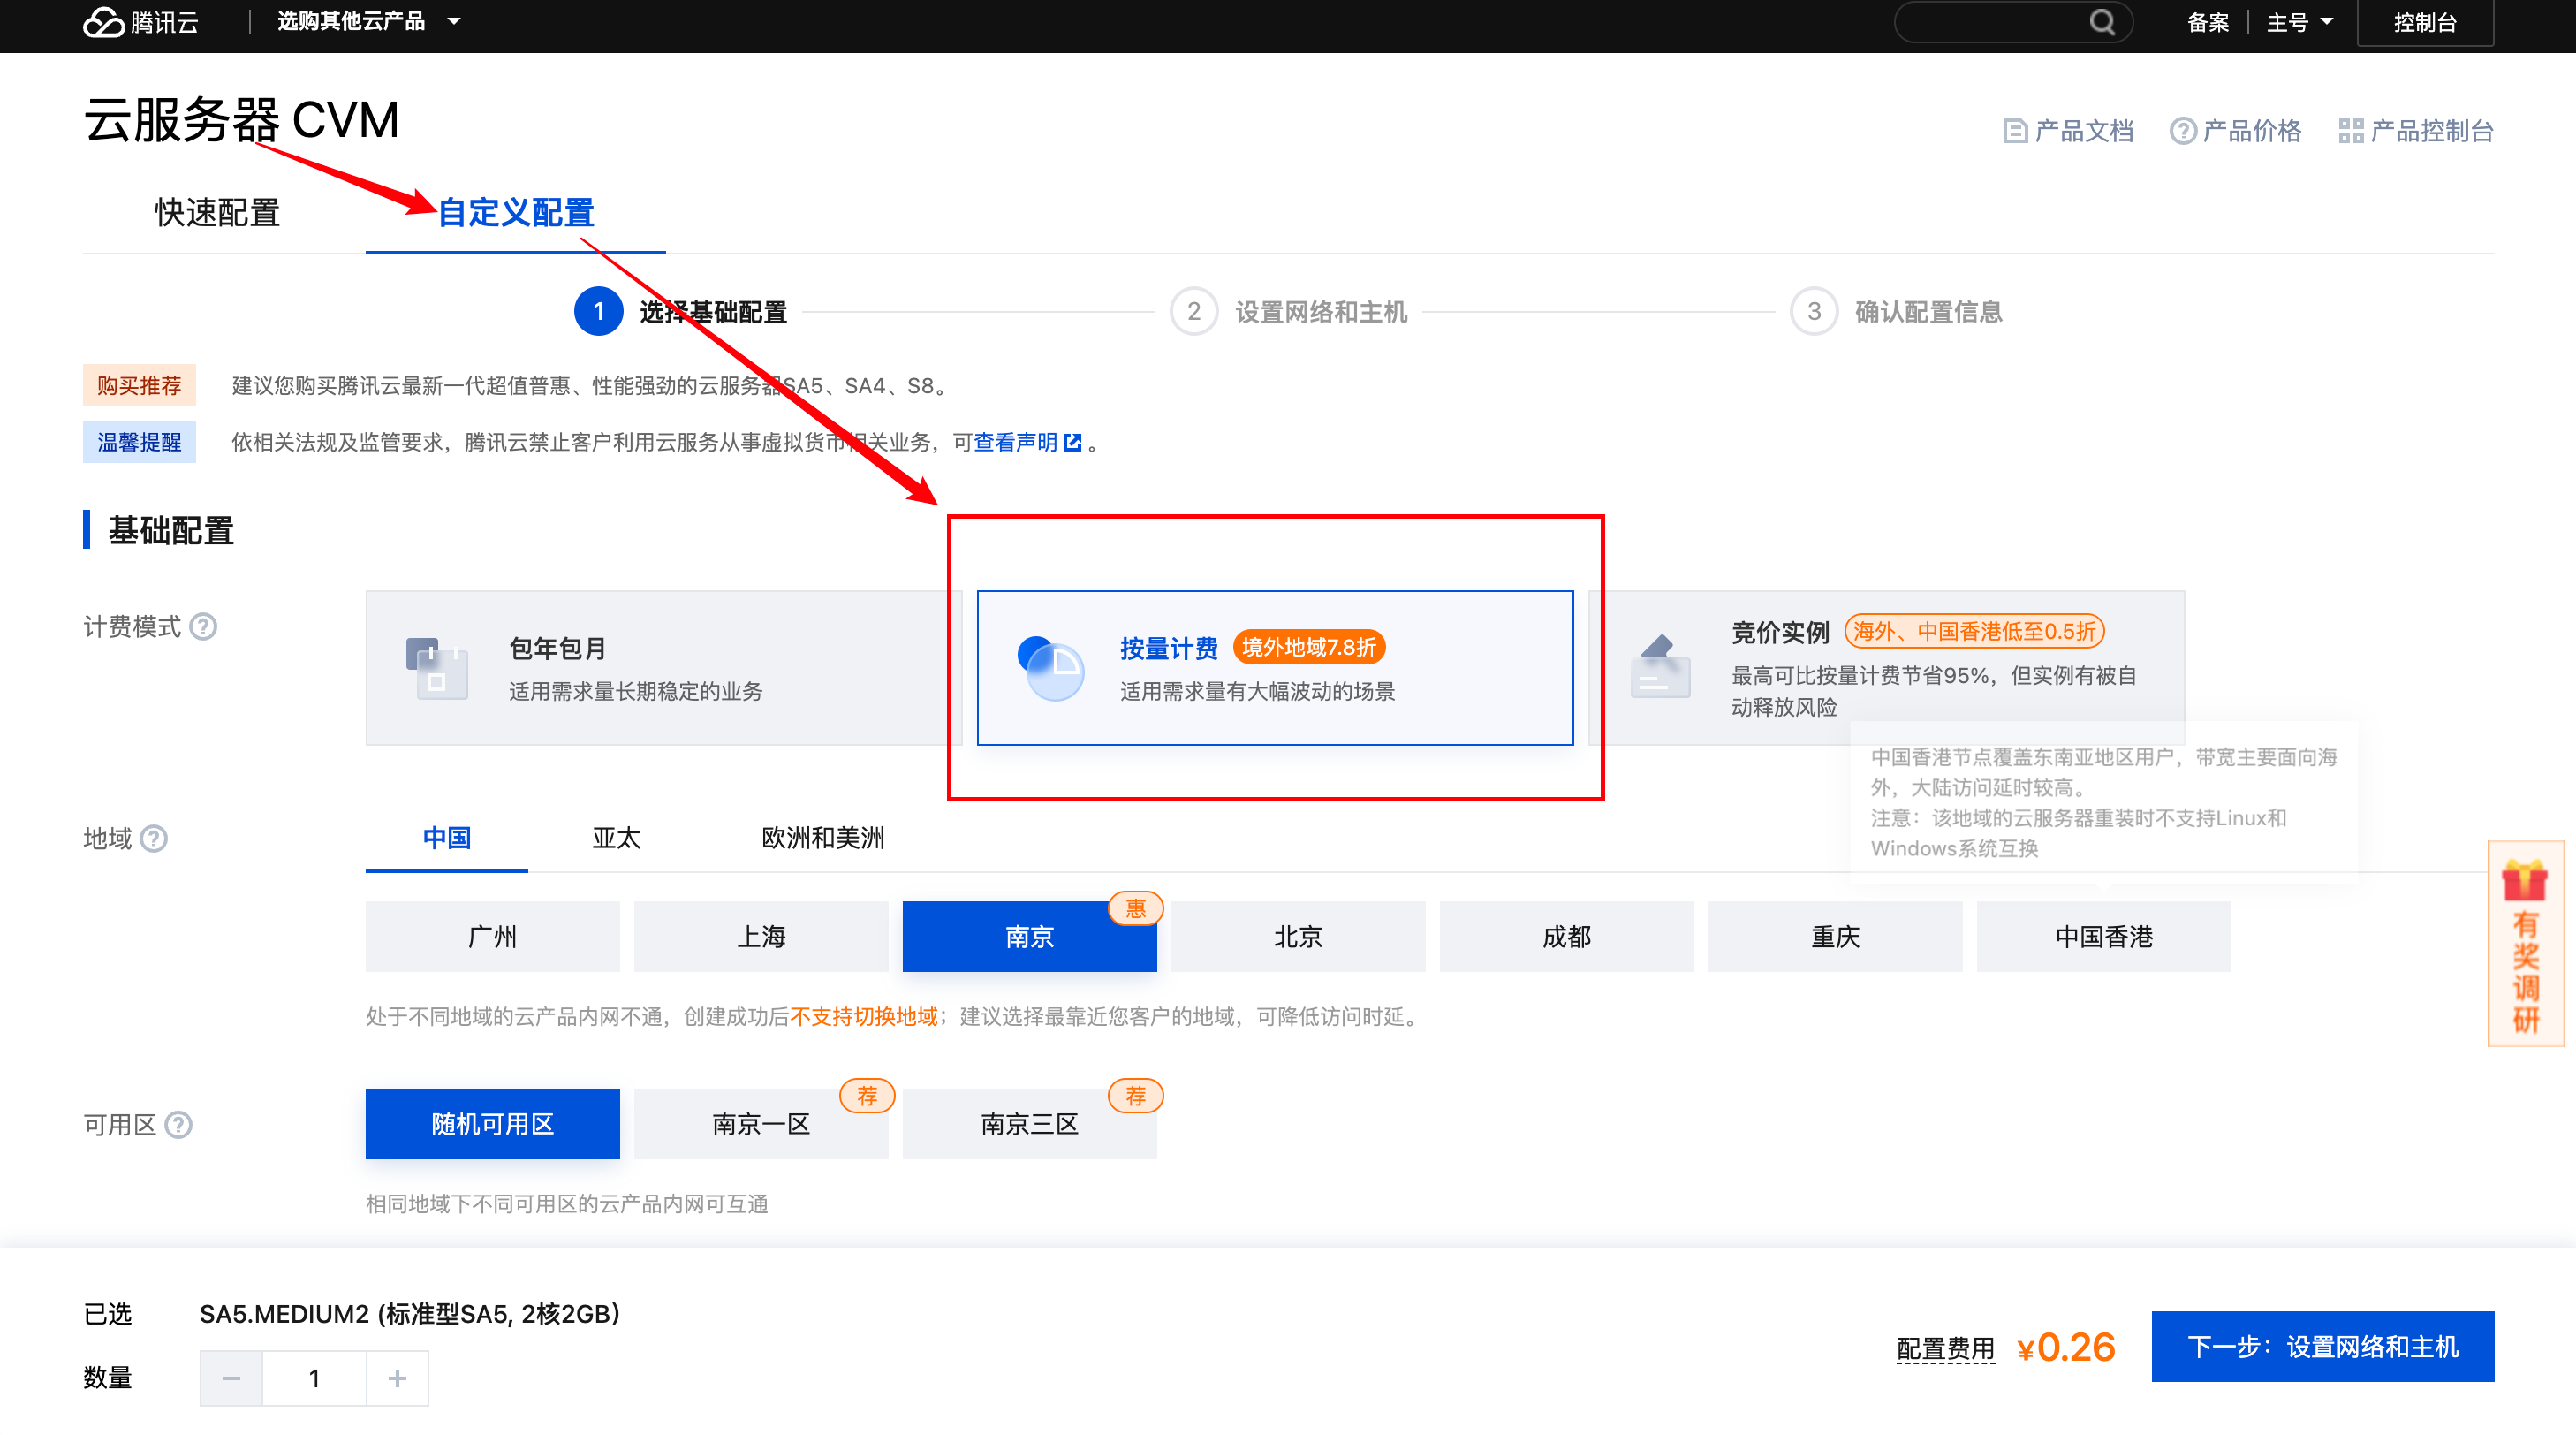Click the Tencent Cloud logo icon
Screen dimensions: 2576x1435
pos(104,22)
